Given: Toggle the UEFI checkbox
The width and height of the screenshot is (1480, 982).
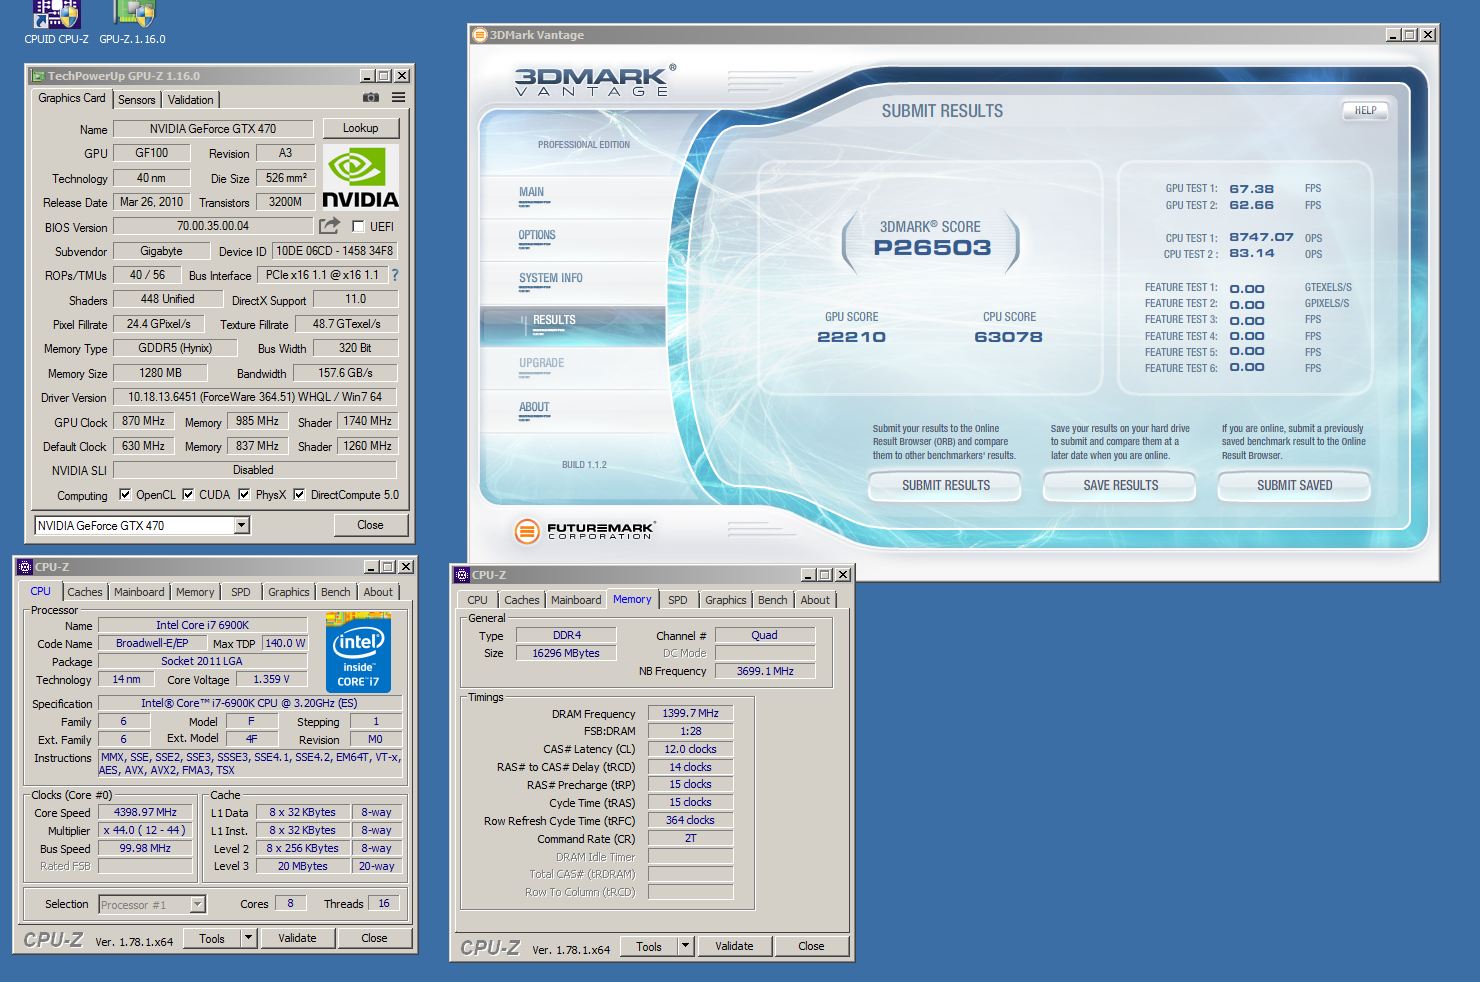Looking at the screenshot, I should (358, 227).
